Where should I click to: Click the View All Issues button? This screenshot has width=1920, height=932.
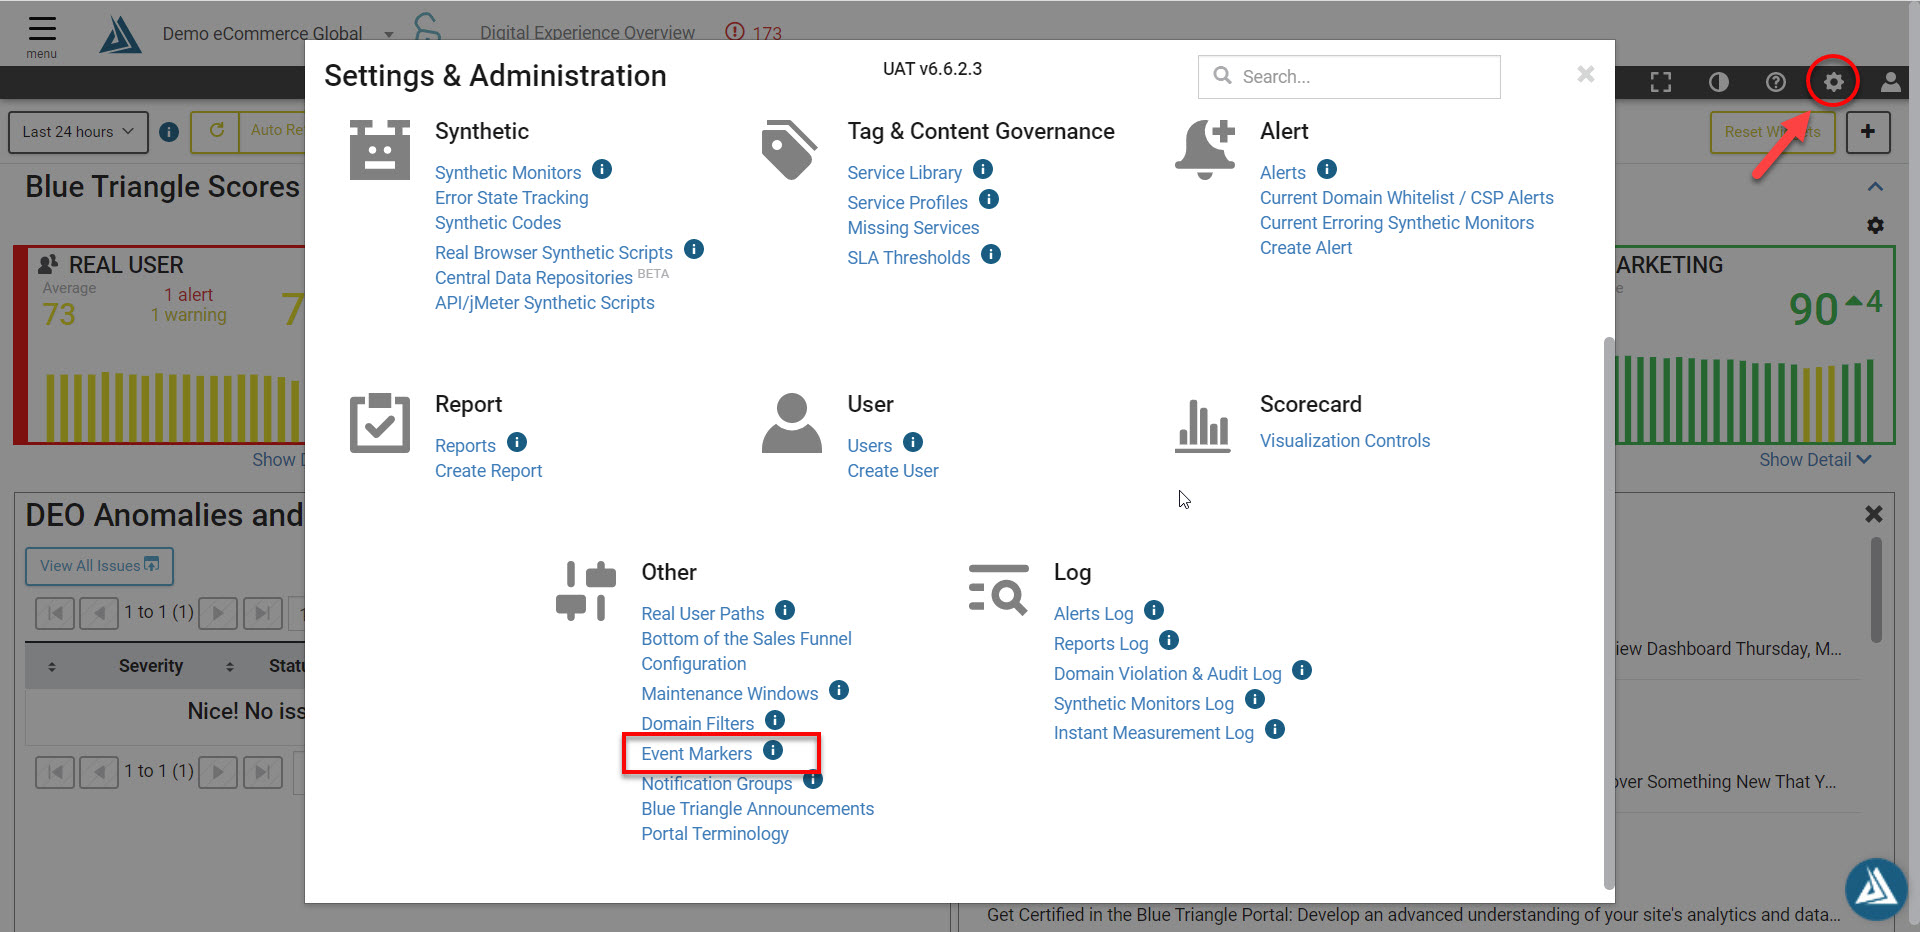click(x=99, y=566)
